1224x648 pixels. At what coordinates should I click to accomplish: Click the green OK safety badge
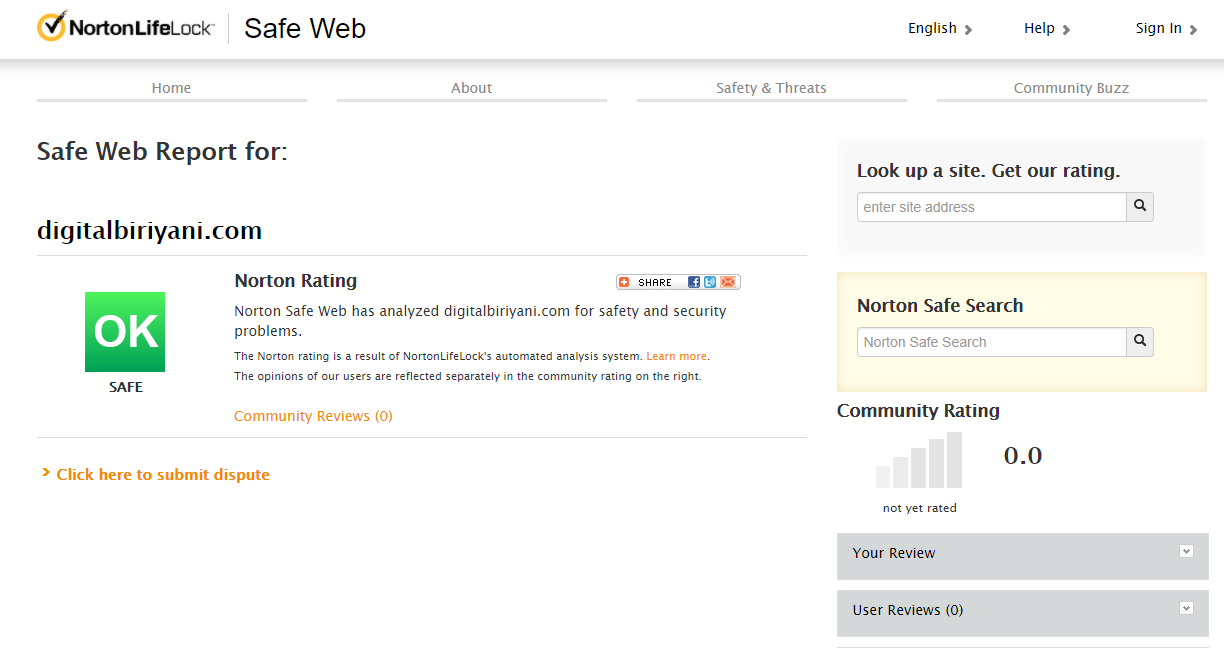click(x=124, y=331)
